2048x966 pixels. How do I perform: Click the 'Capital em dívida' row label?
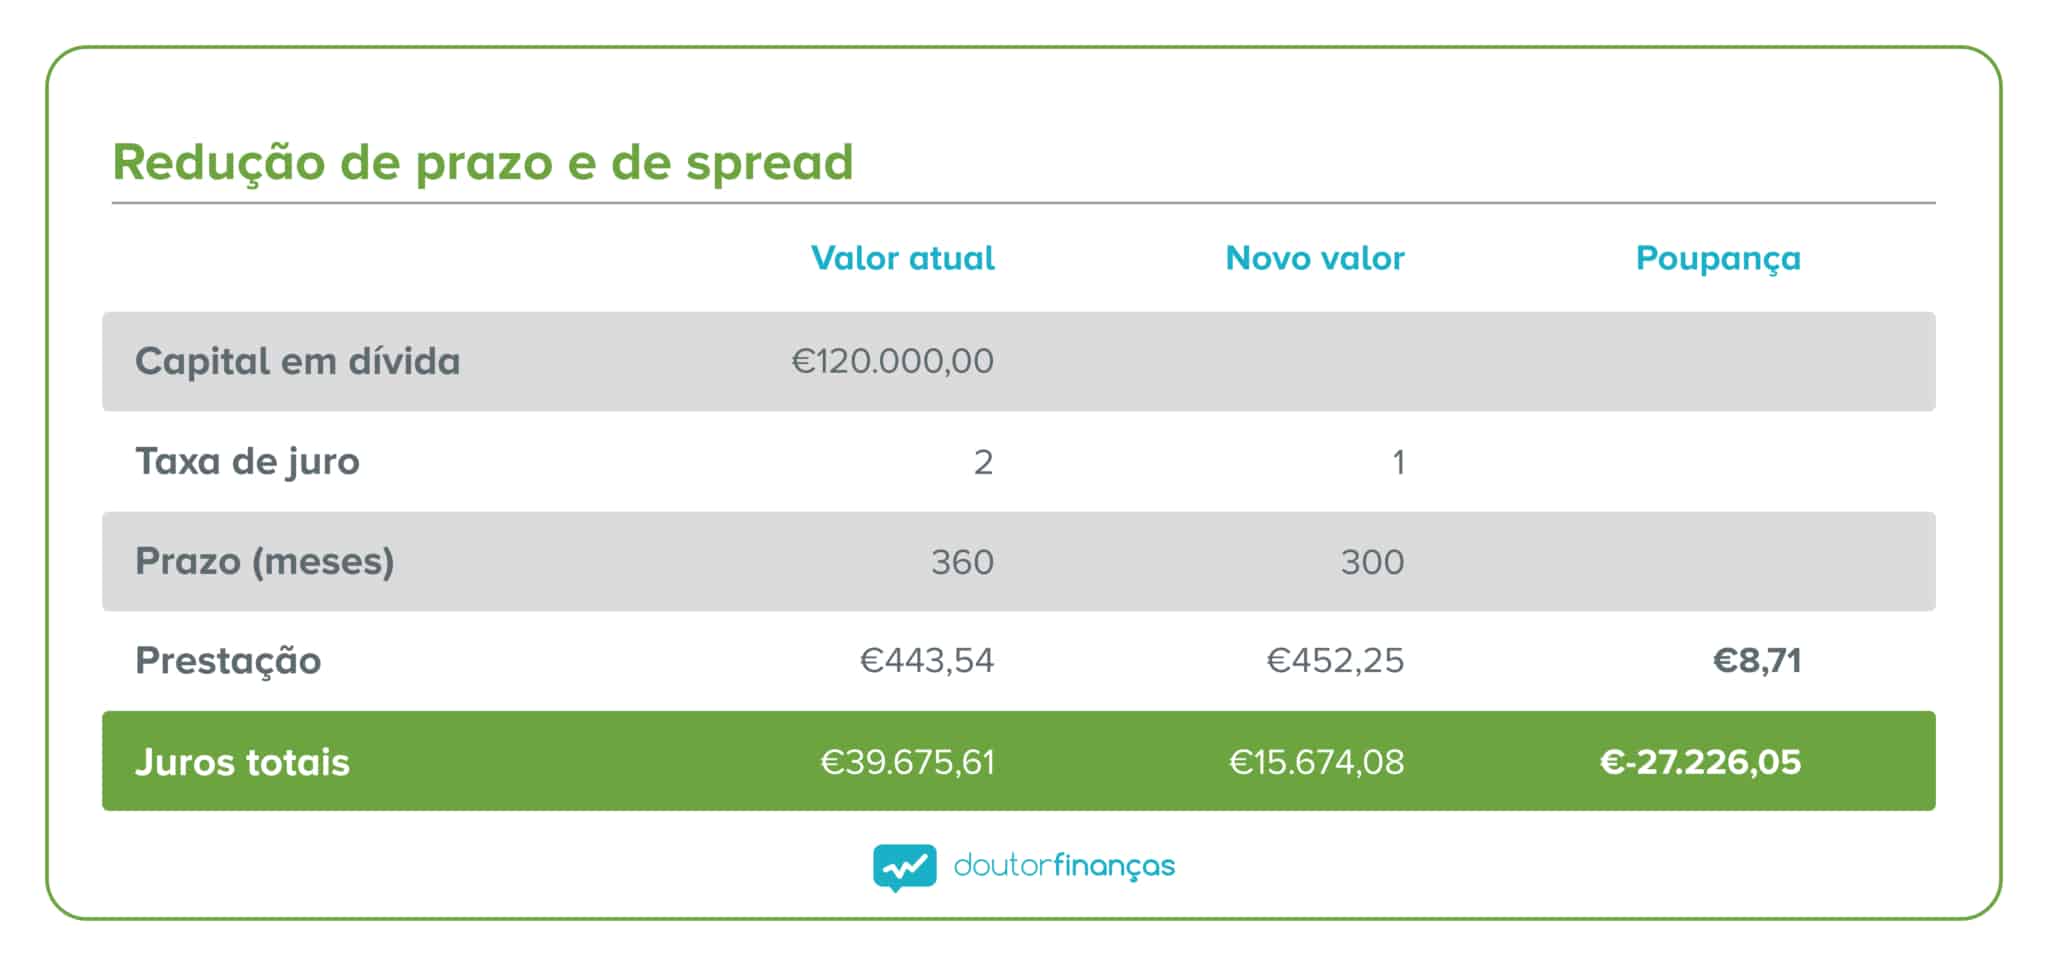pyautogui.click(x=297, y=361)
